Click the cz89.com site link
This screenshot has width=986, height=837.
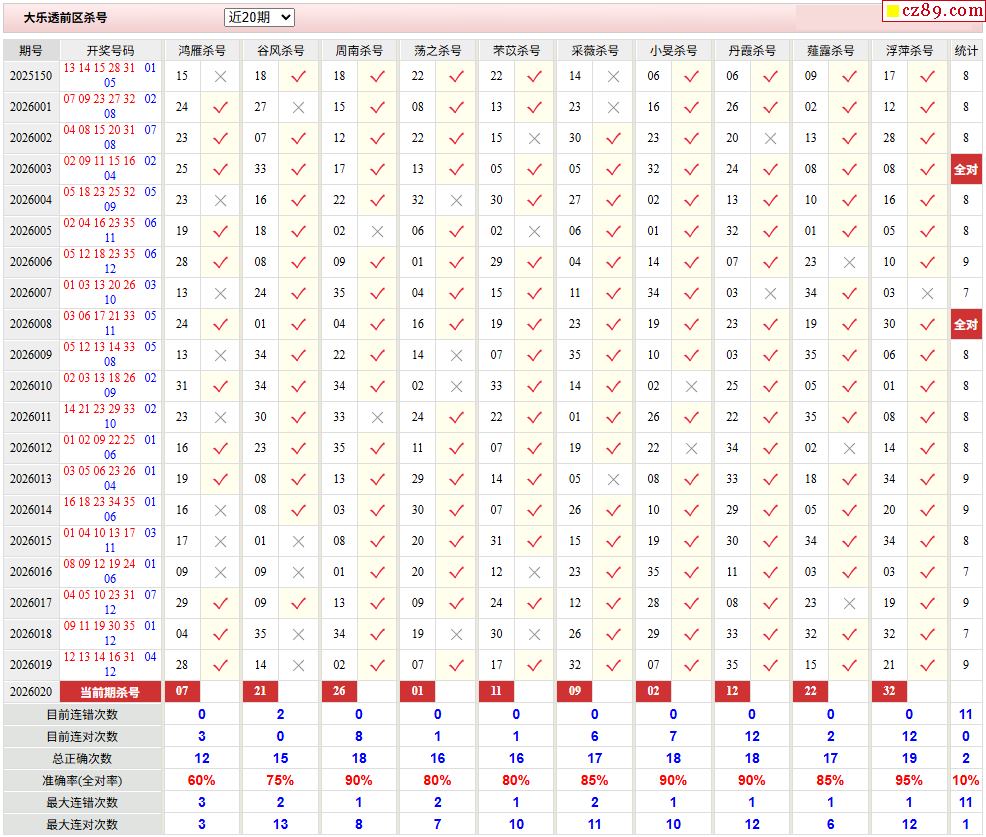[934, 11]
